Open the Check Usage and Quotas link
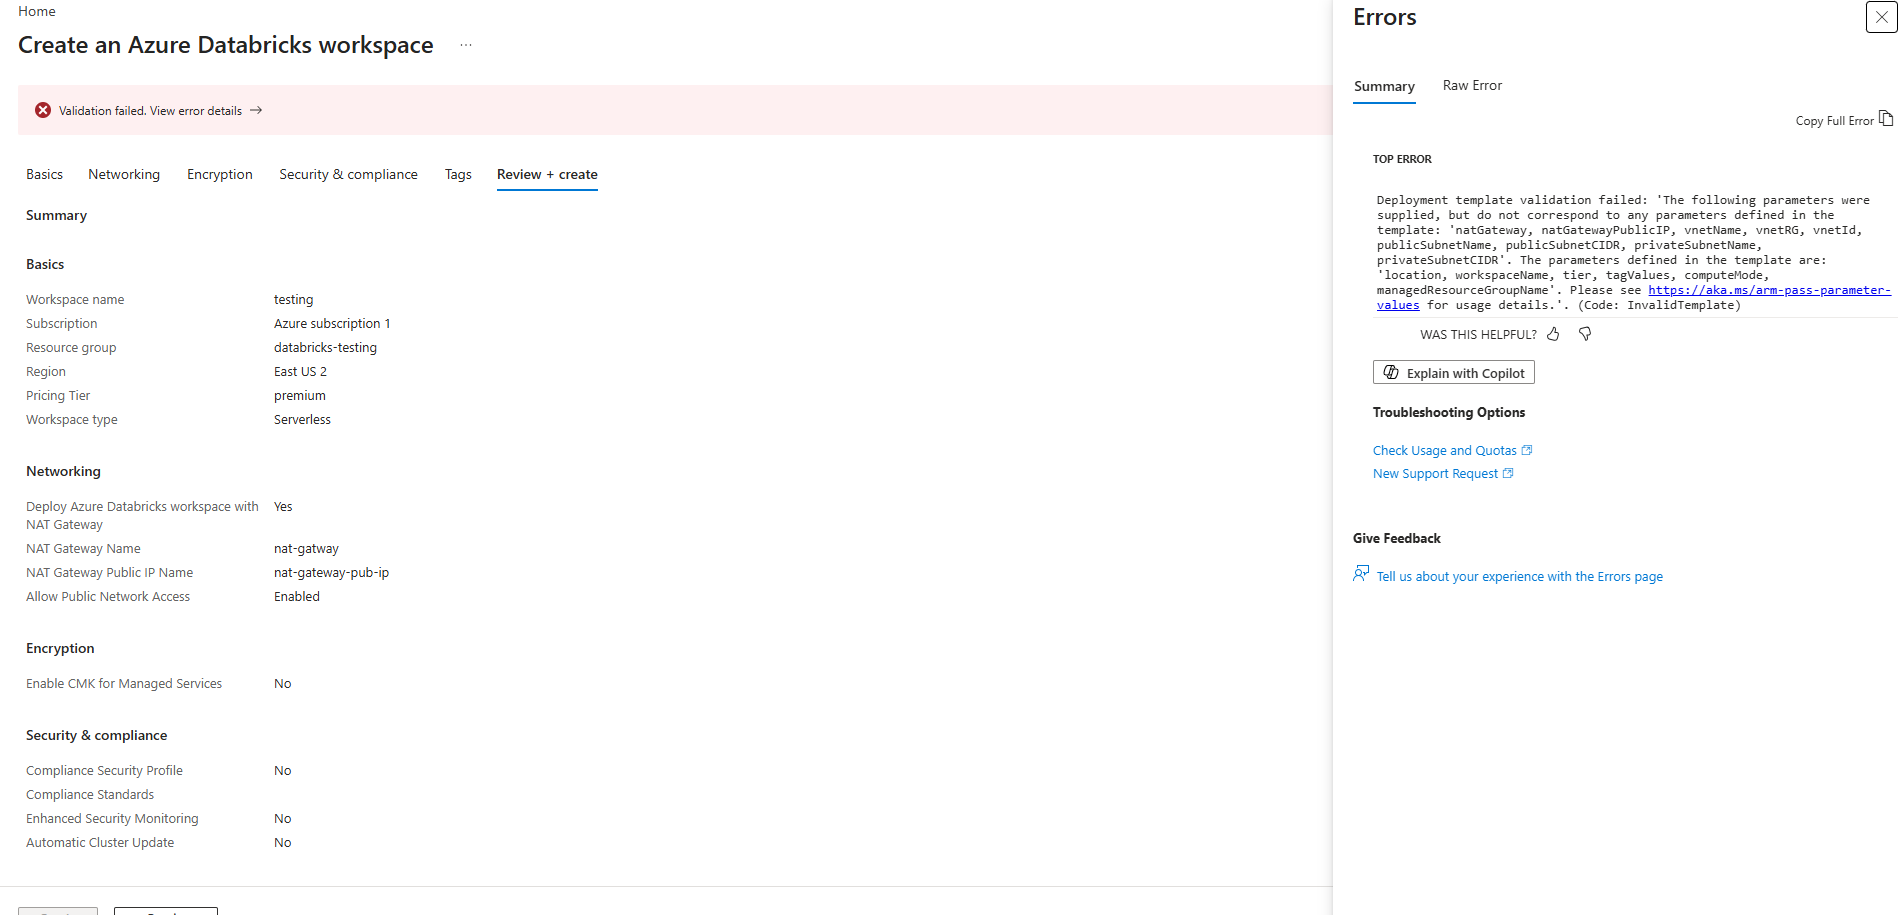1899x915 pixels. pyautogui.click(x=1452, y=451)
